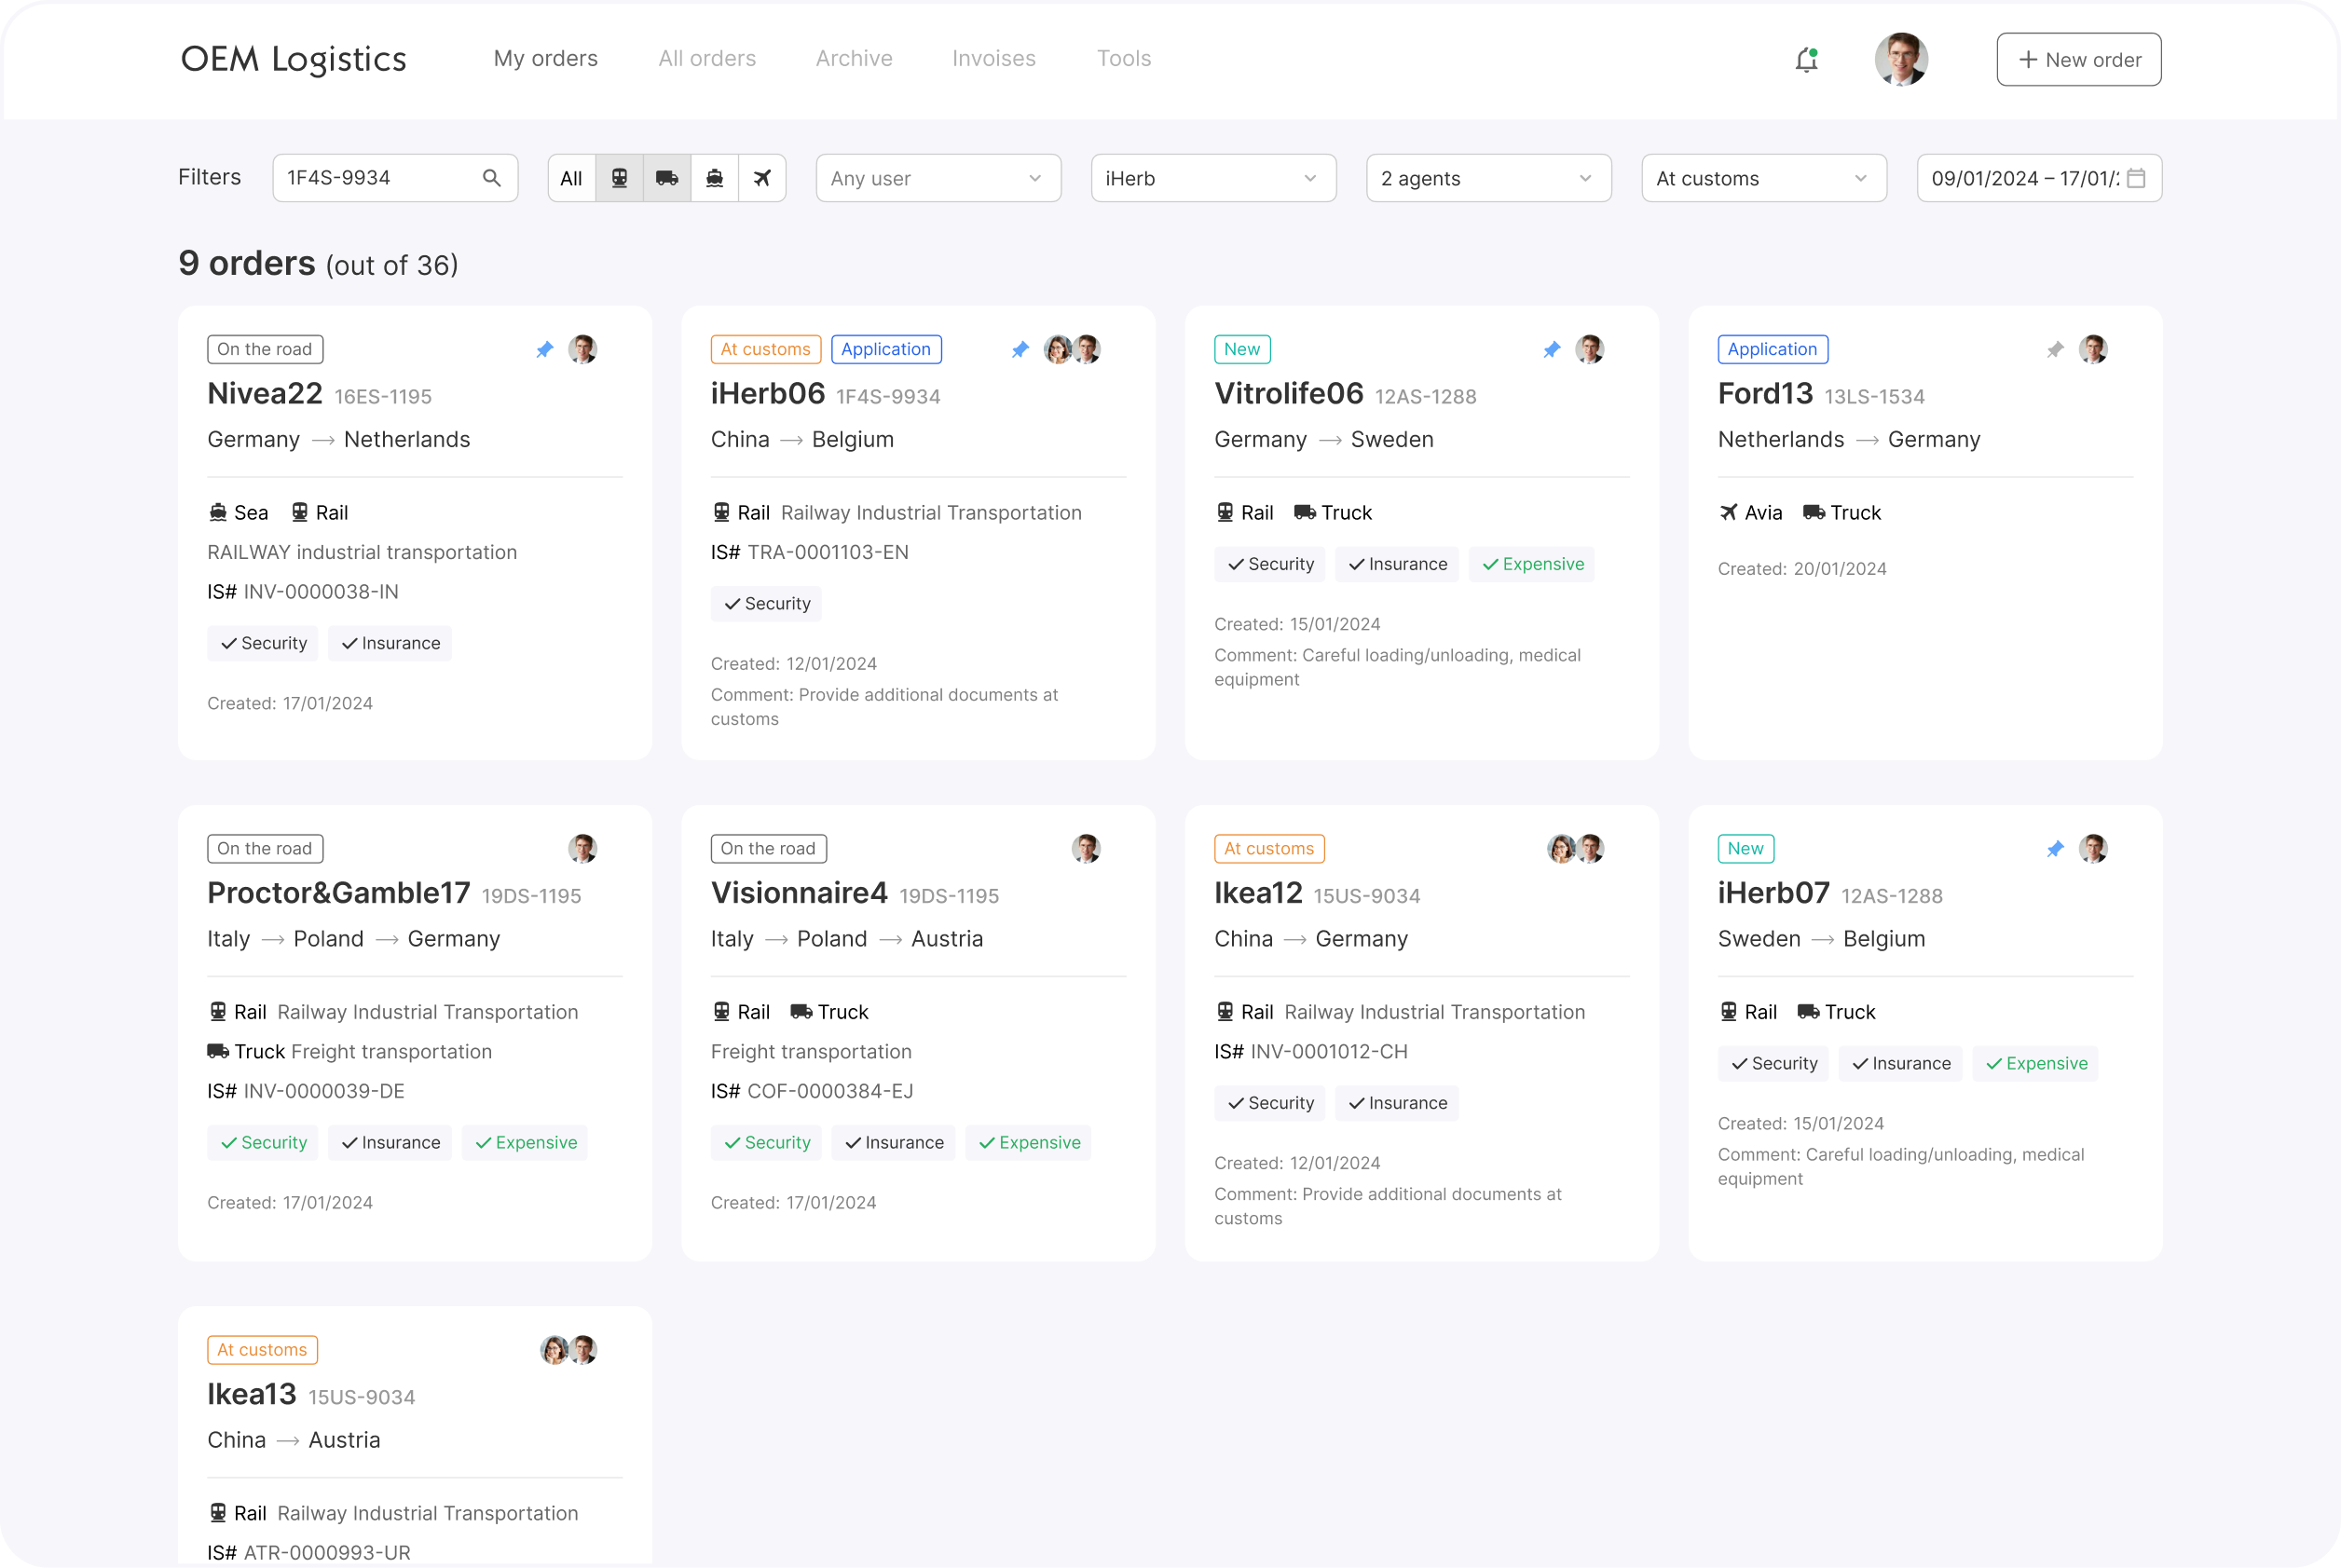Click the user profile avatar in header
The height and width of the screenshot is (1568, 2341).
coord(1900,60)
